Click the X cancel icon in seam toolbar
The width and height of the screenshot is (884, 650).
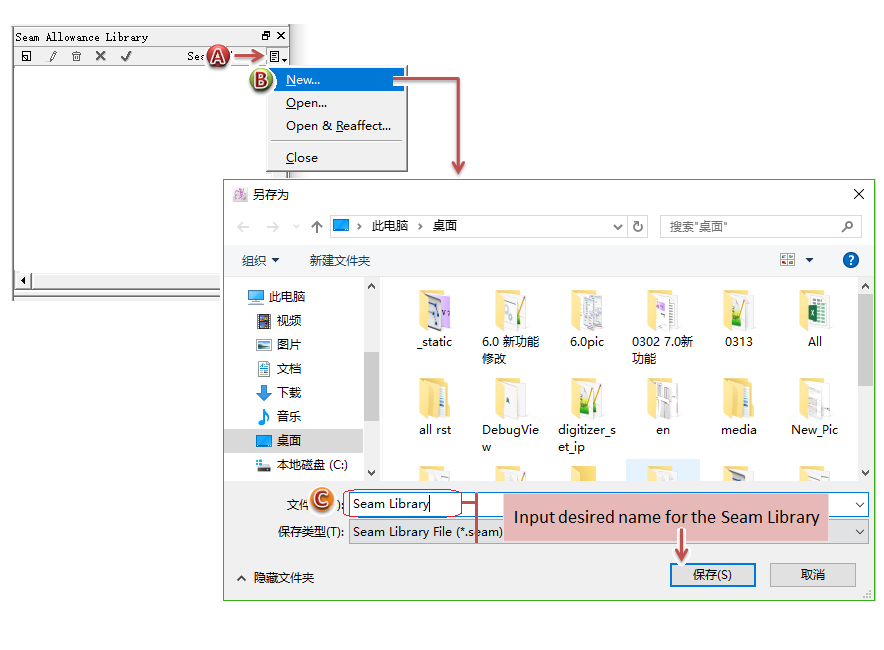pyautogui.click(x=101, y=57)
